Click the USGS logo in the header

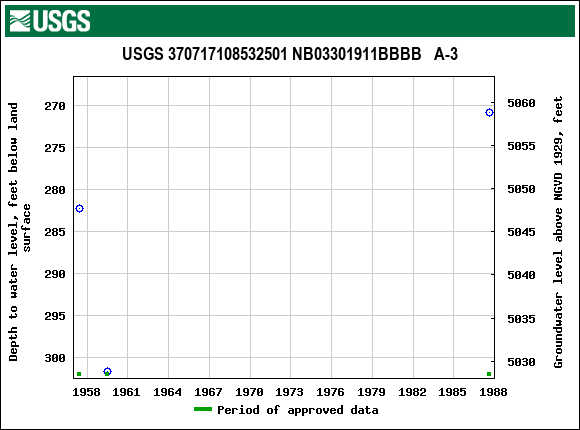[x=50, y=21]
